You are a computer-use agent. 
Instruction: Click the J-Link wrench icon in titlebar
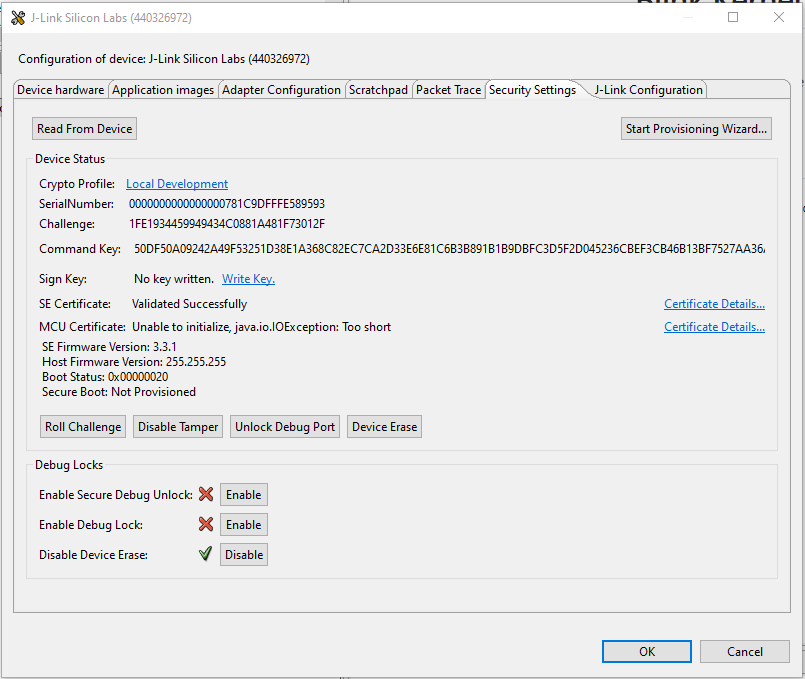click(x=17, y=17)
